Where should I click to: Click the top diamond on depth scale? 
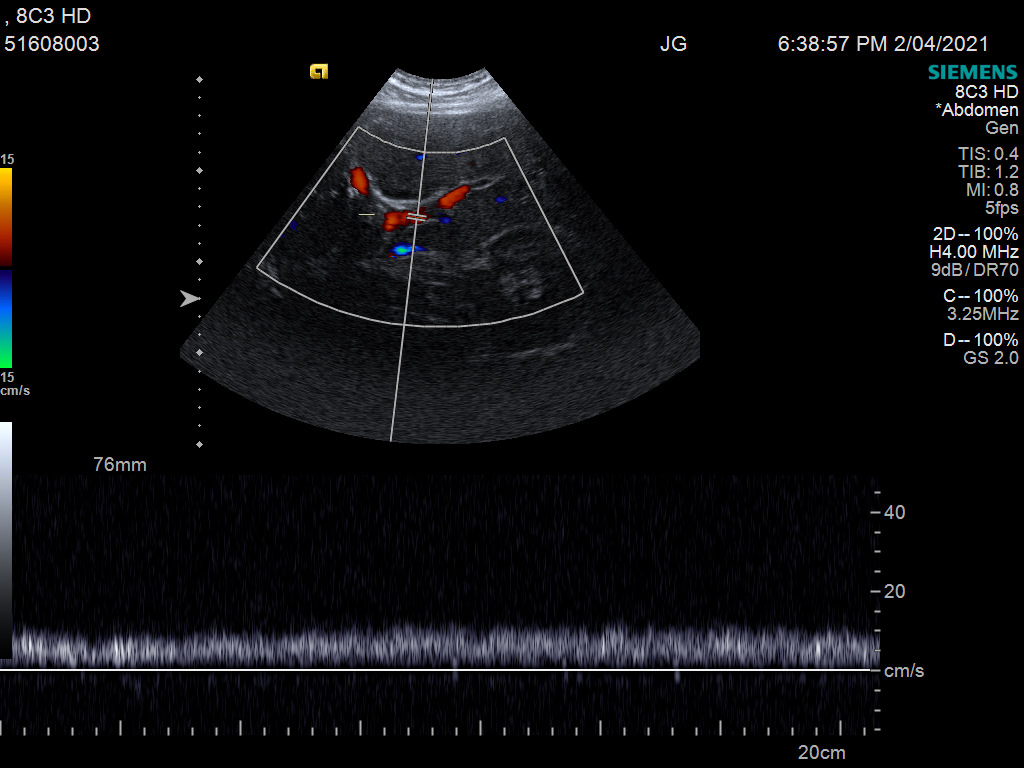tap(199, 79)
